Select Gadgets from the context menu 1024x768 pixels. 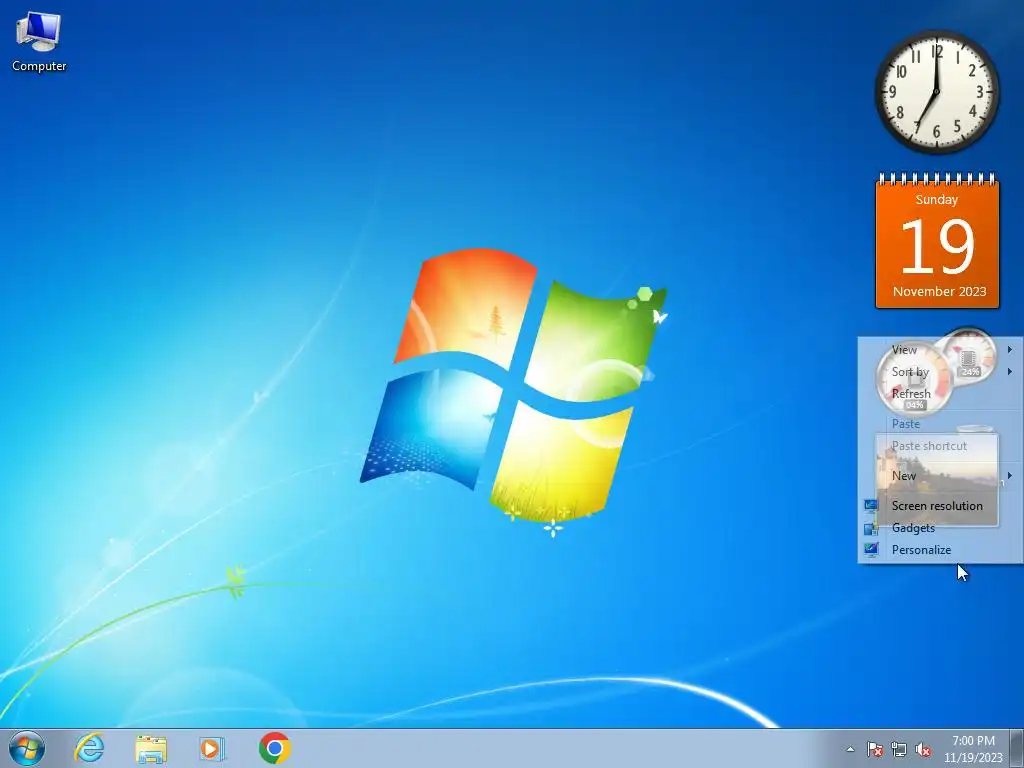[940, 528]
